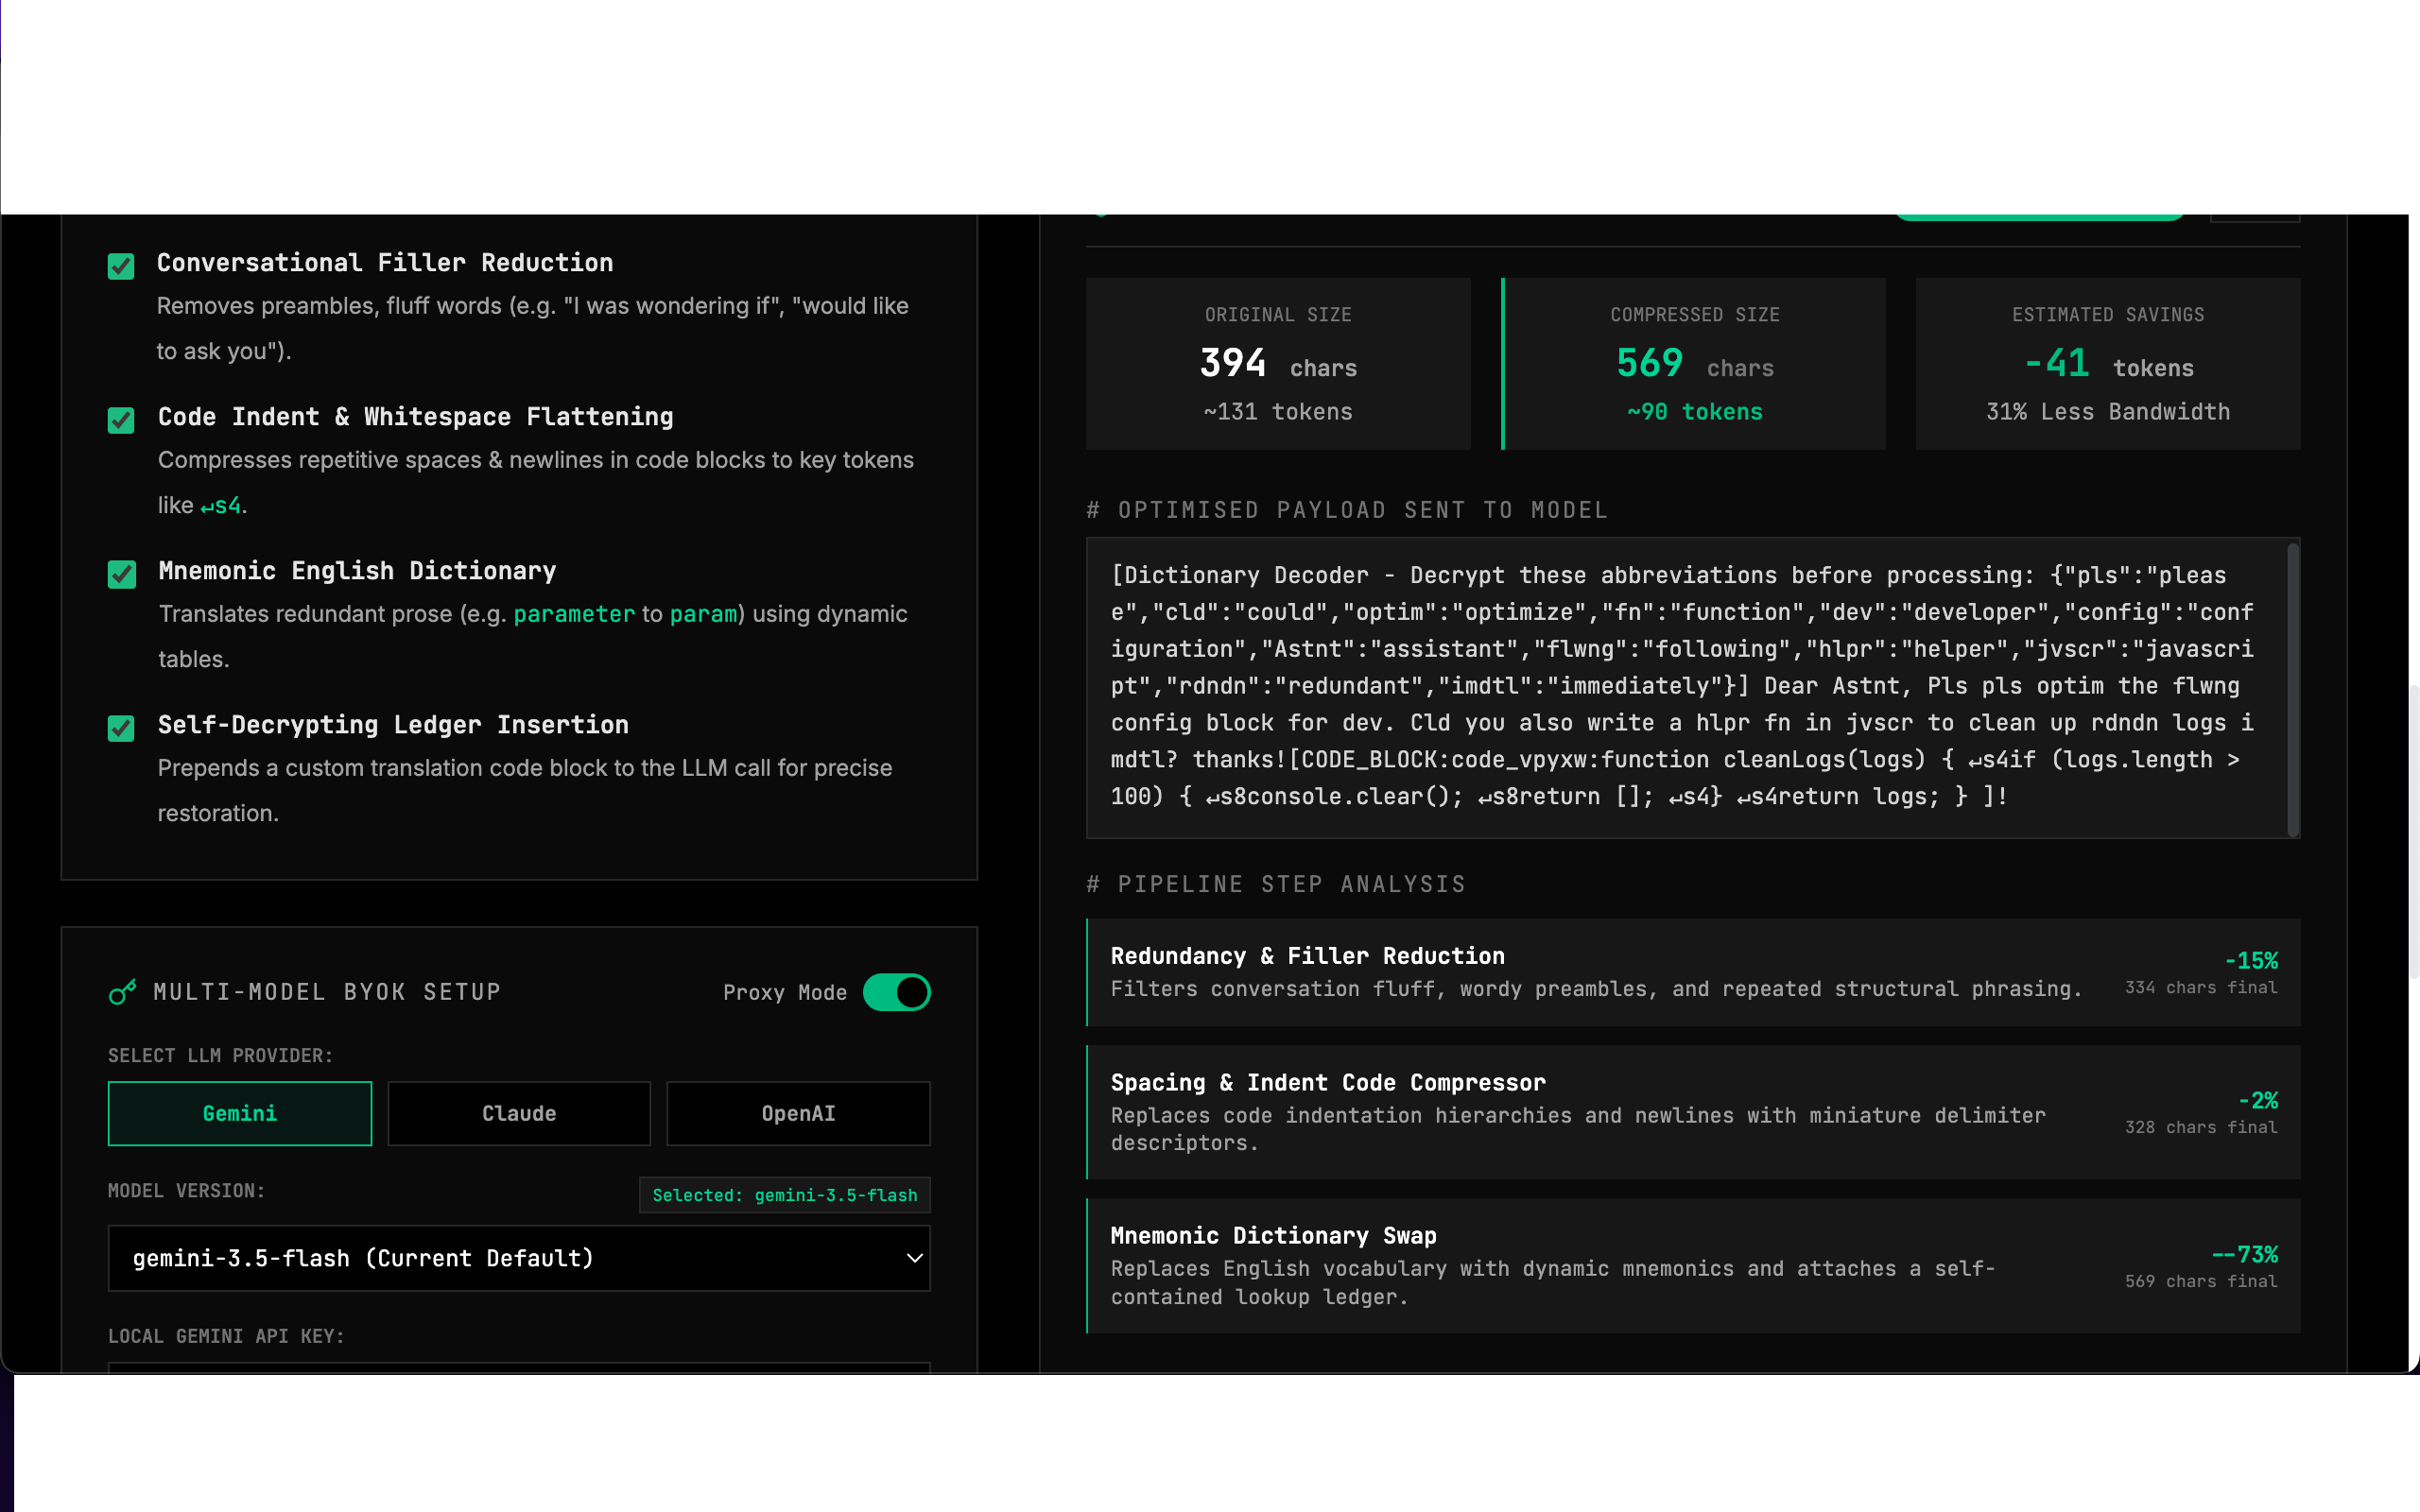The image size is (2420, 1512).
Task: Toggle Mnemonic English Dictionary checkbox
Action: (x=122, y=574)
